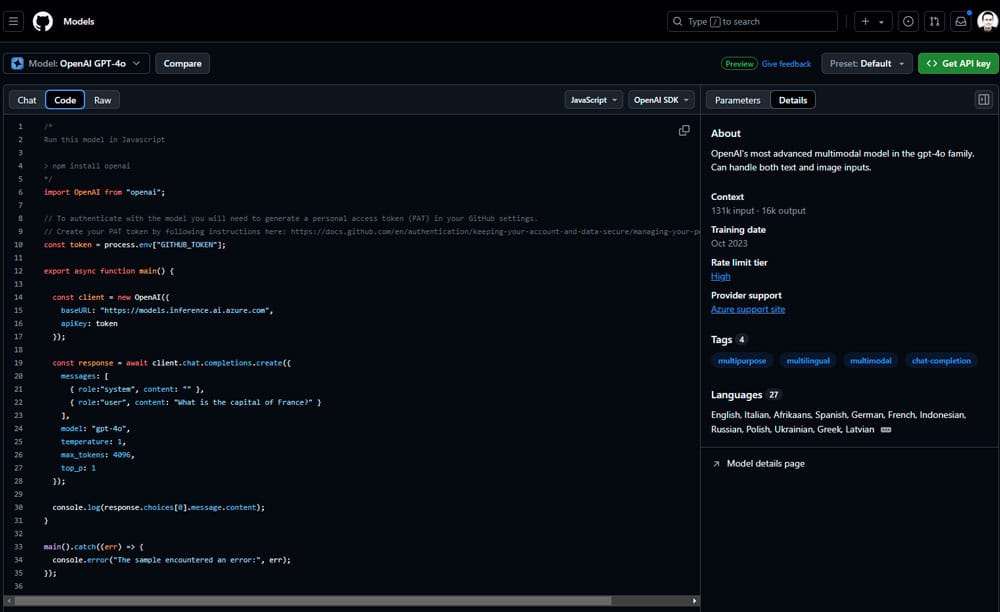The height and width of the screenshot is (612, 1000).
Task: Open the High rate limit tier link
Action: point(721,276)
